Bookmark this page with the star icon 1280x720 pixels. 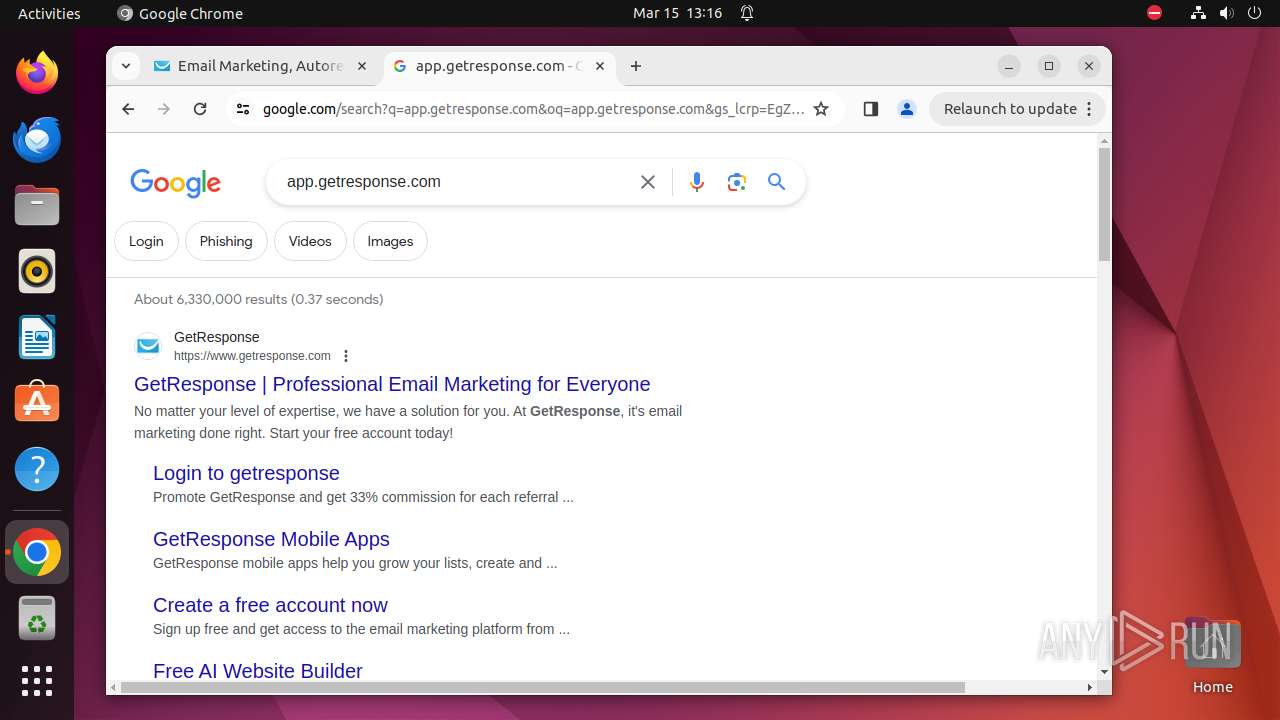pos(821,109)
